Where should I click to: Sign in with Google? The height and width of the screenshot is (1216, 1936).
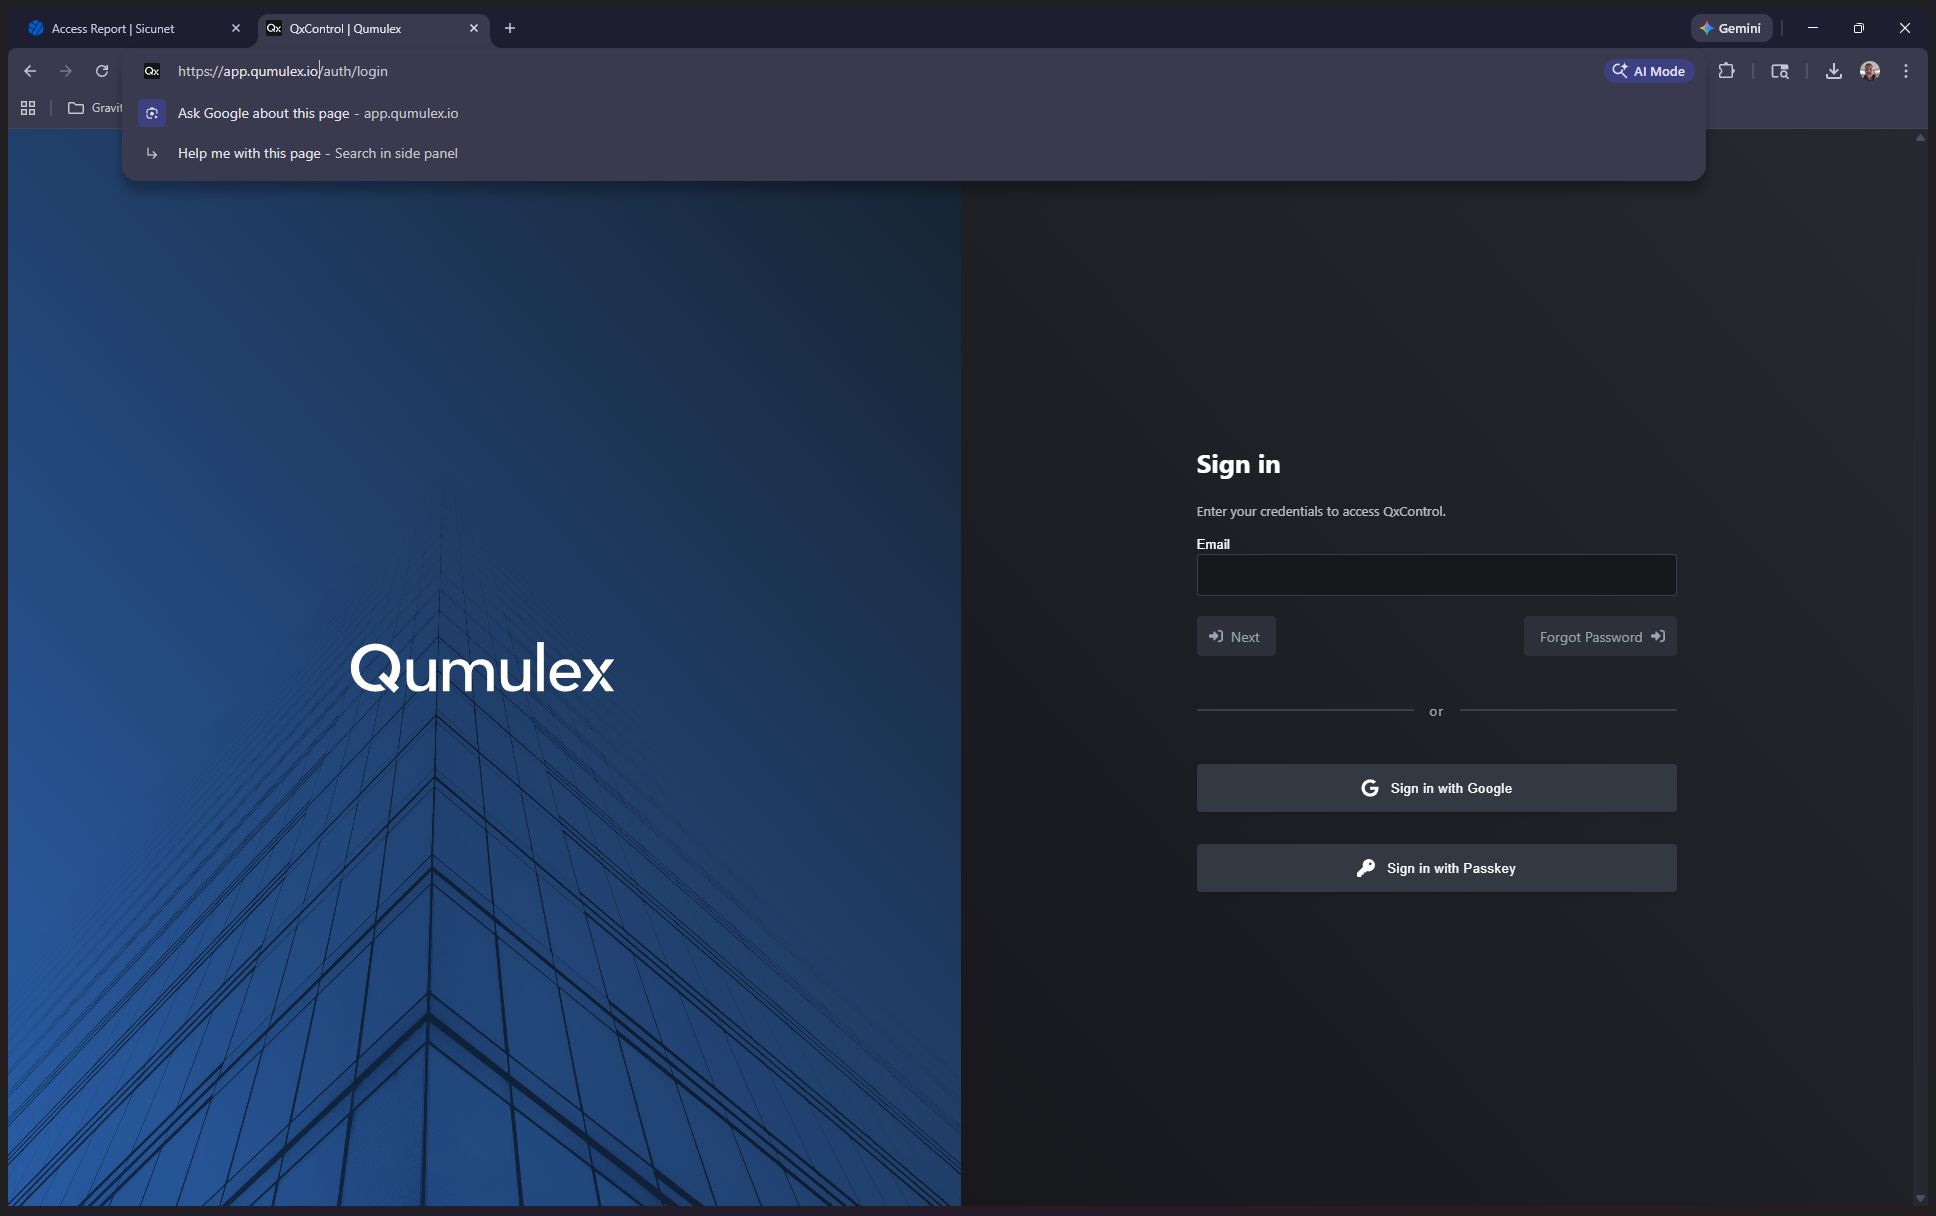coord(1436,788)
